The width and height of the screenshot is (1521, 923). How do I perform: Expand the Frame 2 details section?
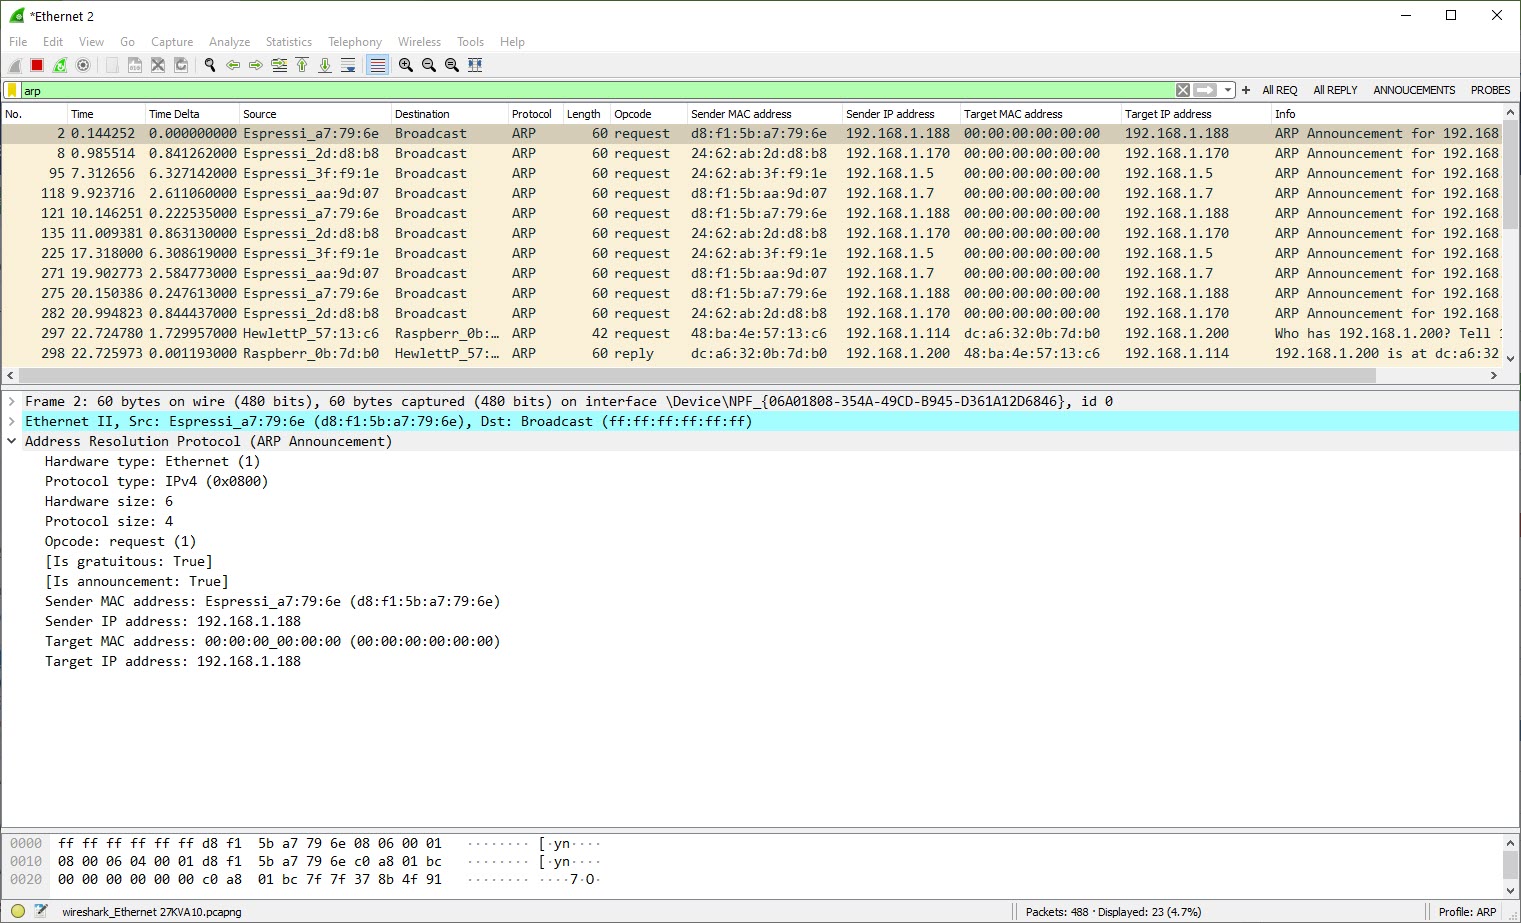pos(11,401)
